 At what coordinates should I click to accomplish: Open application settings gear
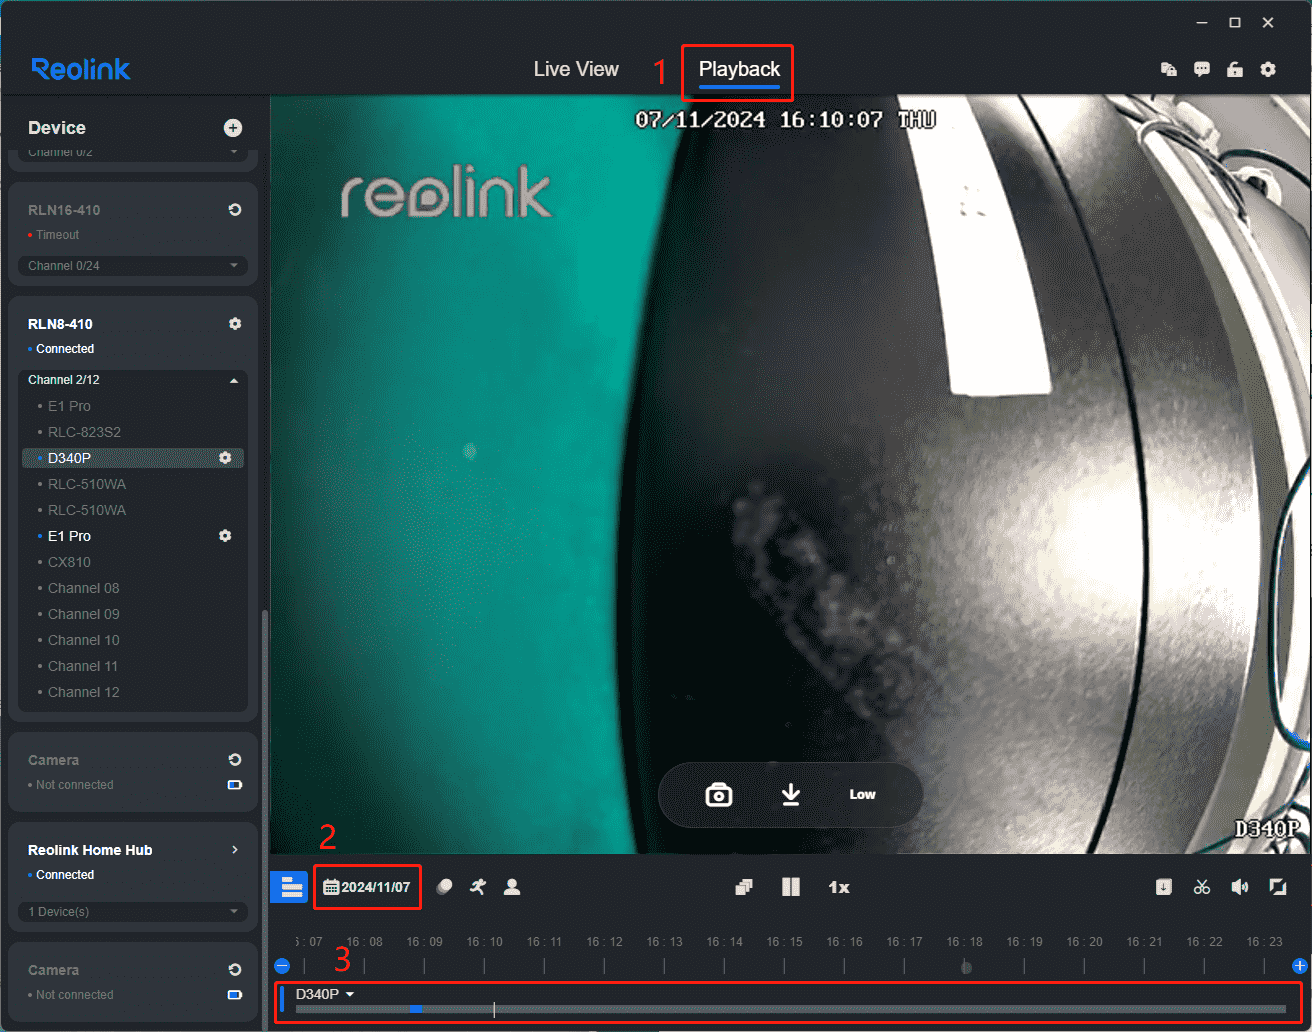[1268, 69]
